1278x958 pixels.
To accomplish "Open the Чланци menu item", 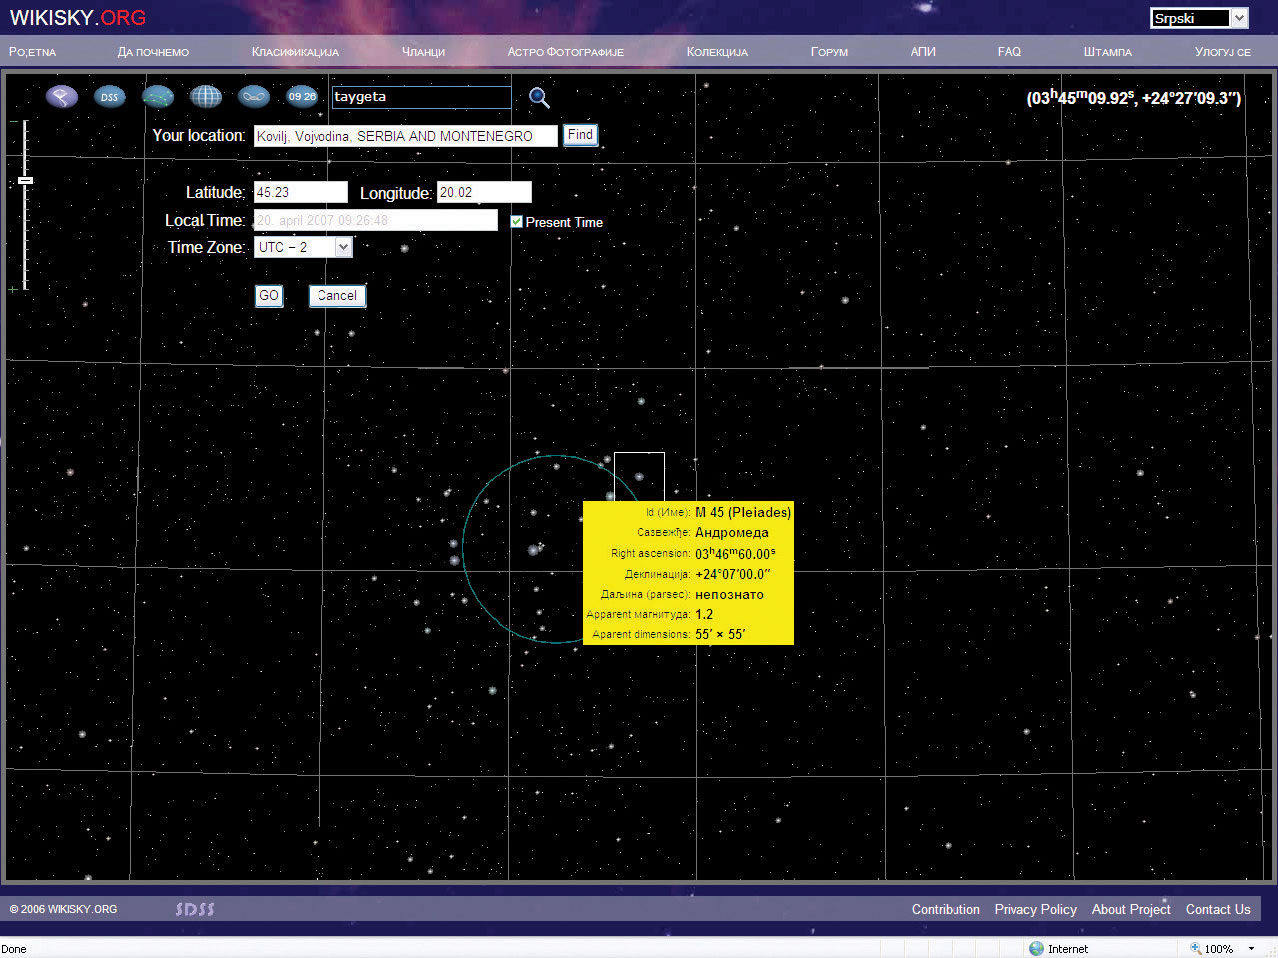I will pos(423,52).
